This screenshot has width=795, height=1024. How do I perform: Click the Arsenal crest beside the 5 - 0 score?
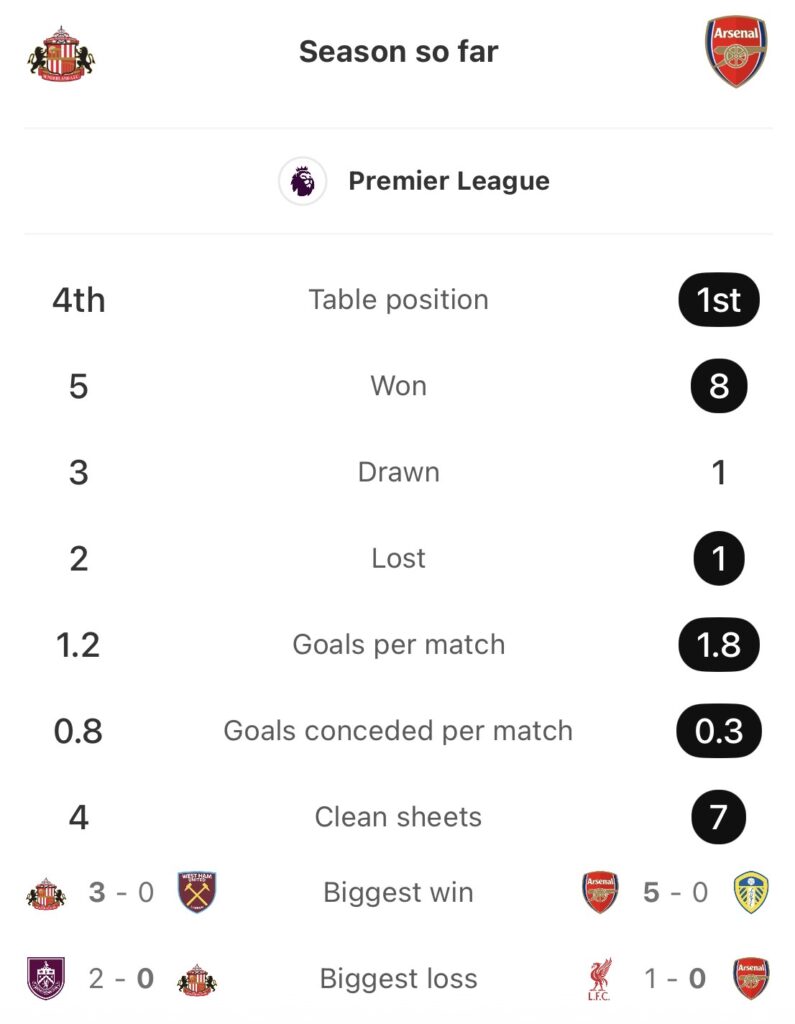(x=601, y=892)
